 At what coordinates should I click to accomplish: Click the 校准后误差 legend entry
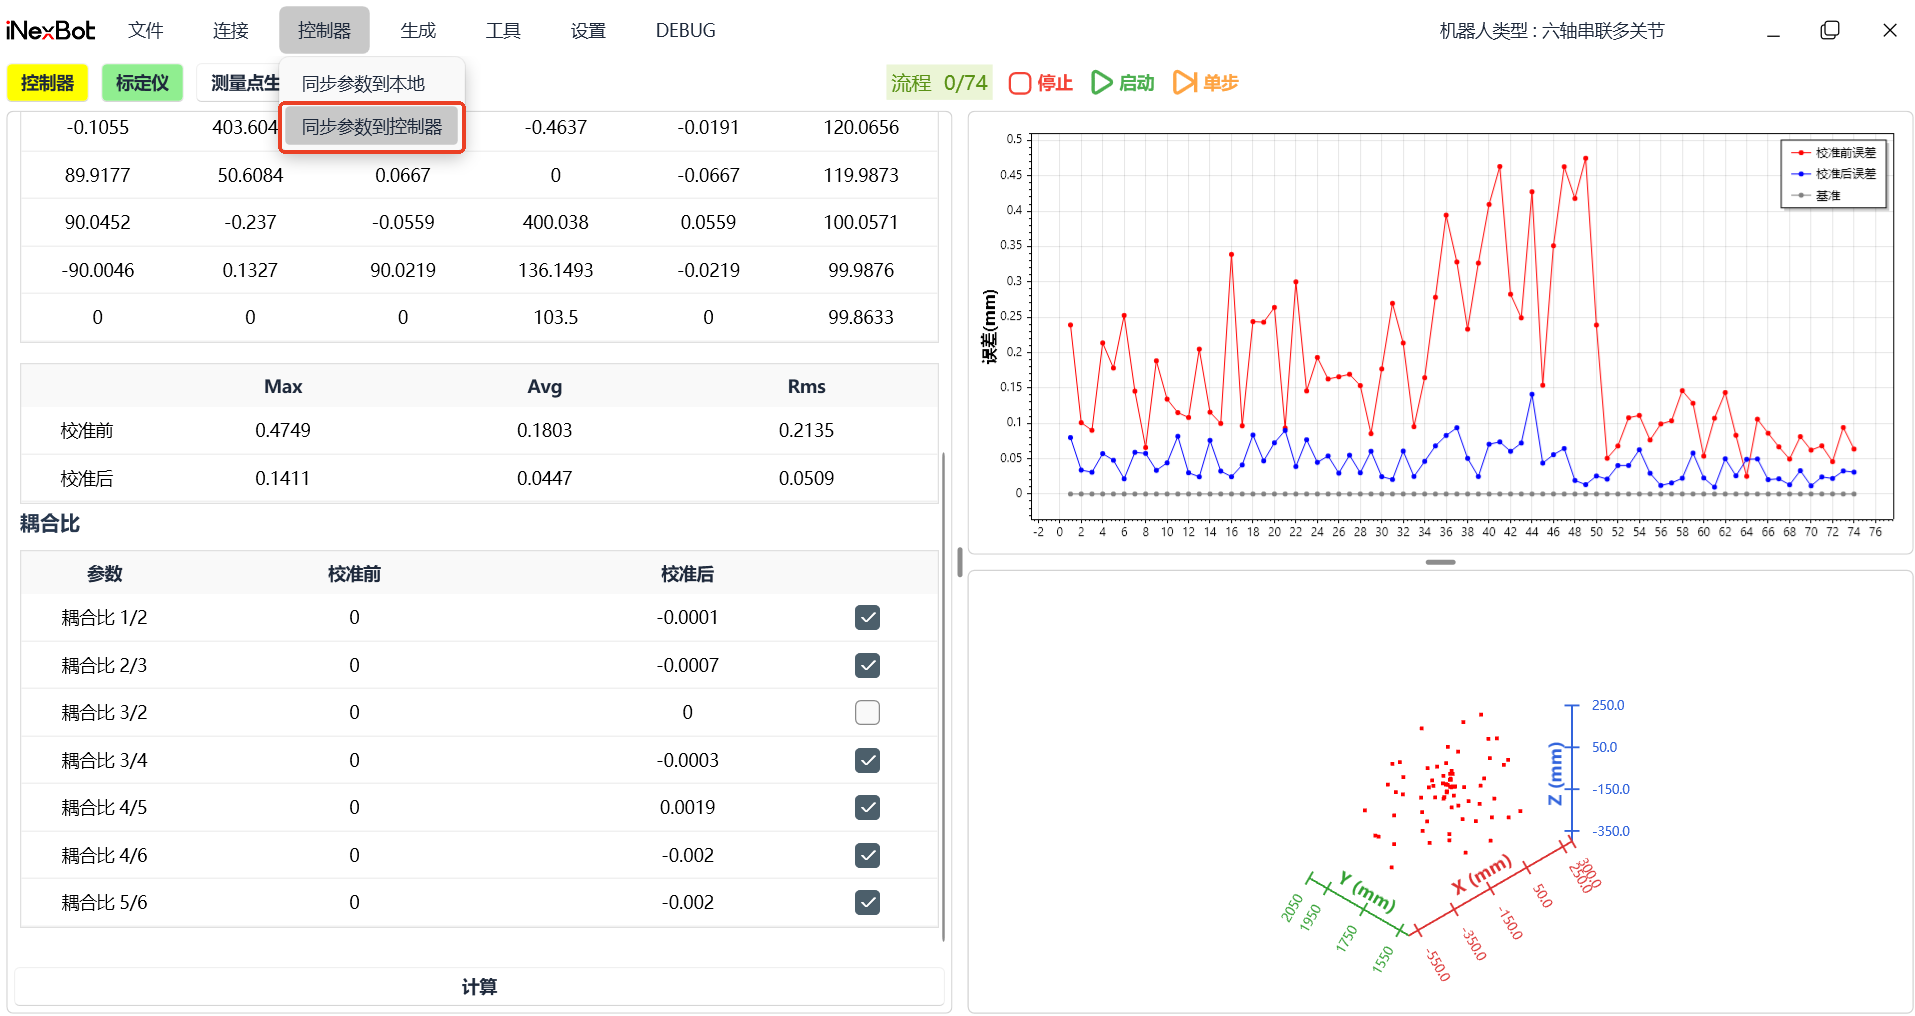[x=1835, y=174]
